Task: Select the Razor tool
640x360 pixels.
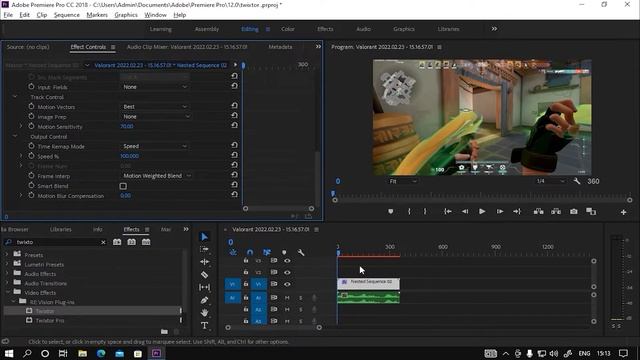Action: 204,275
